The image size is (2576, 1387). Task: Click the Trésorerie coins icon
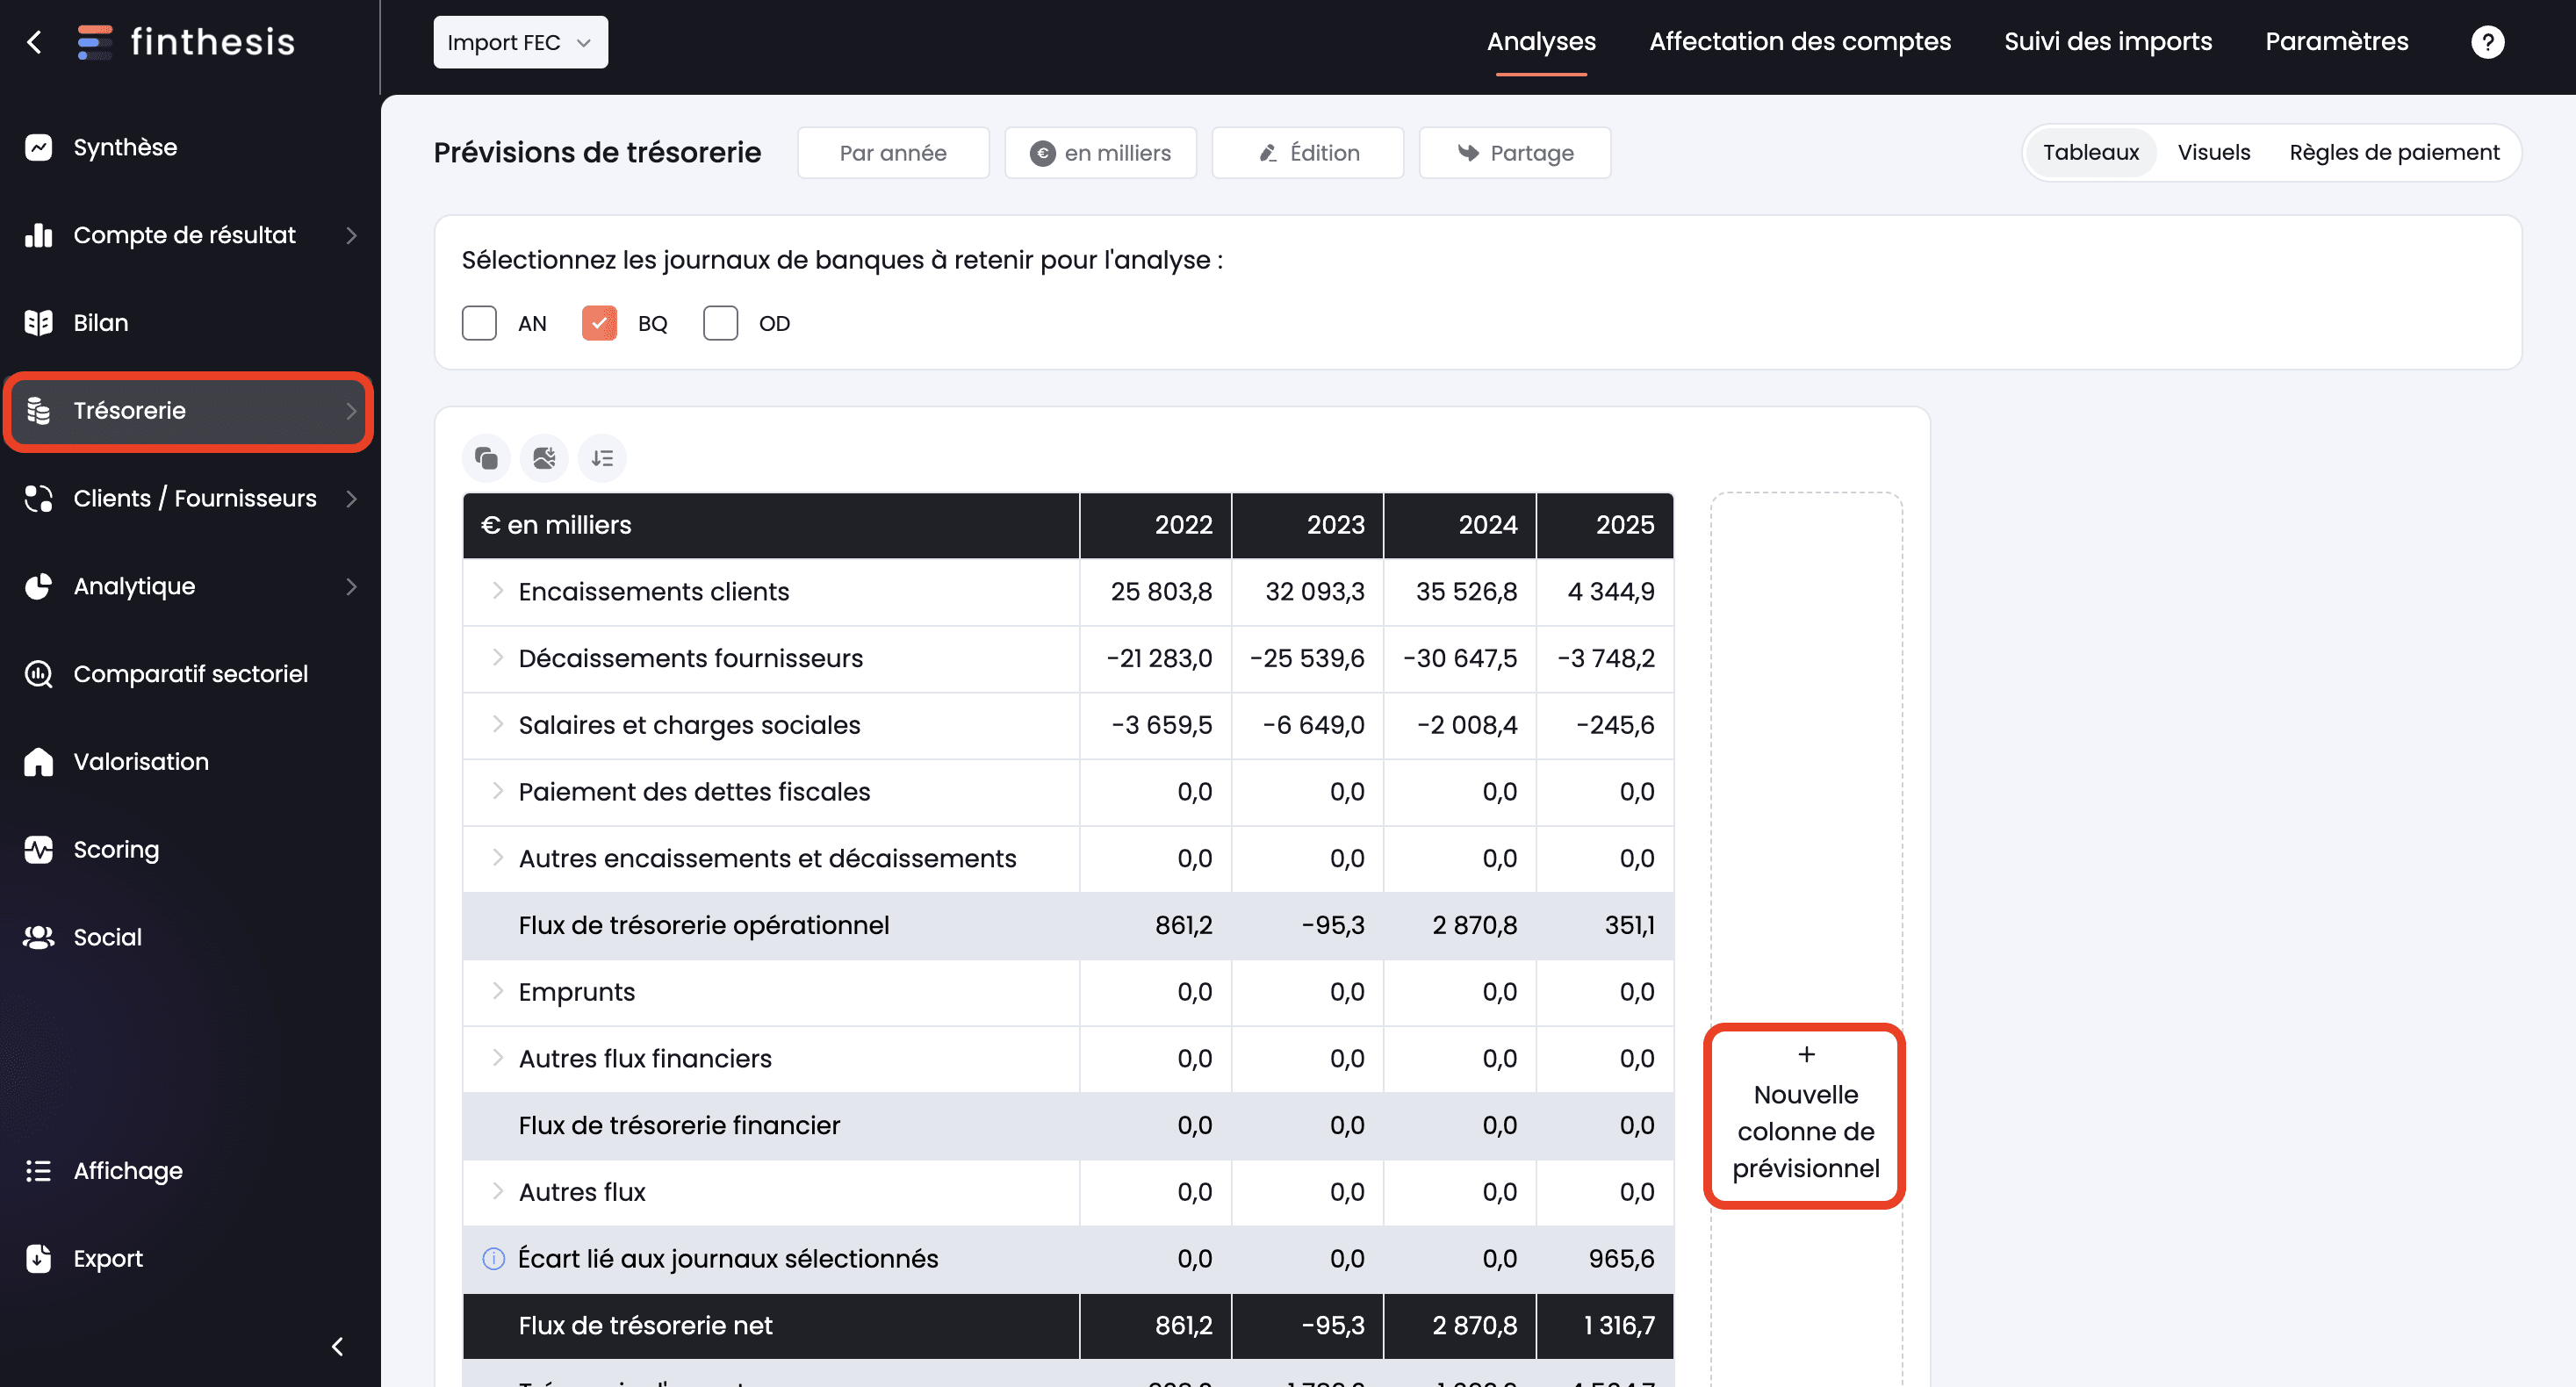[38, 411]
